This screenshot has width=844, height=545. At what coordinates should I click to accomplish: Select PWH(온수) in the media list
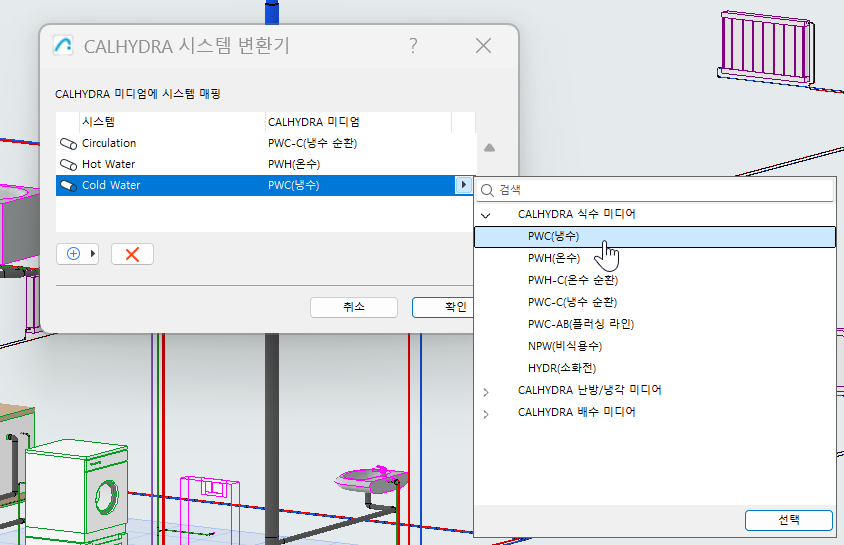655,258
